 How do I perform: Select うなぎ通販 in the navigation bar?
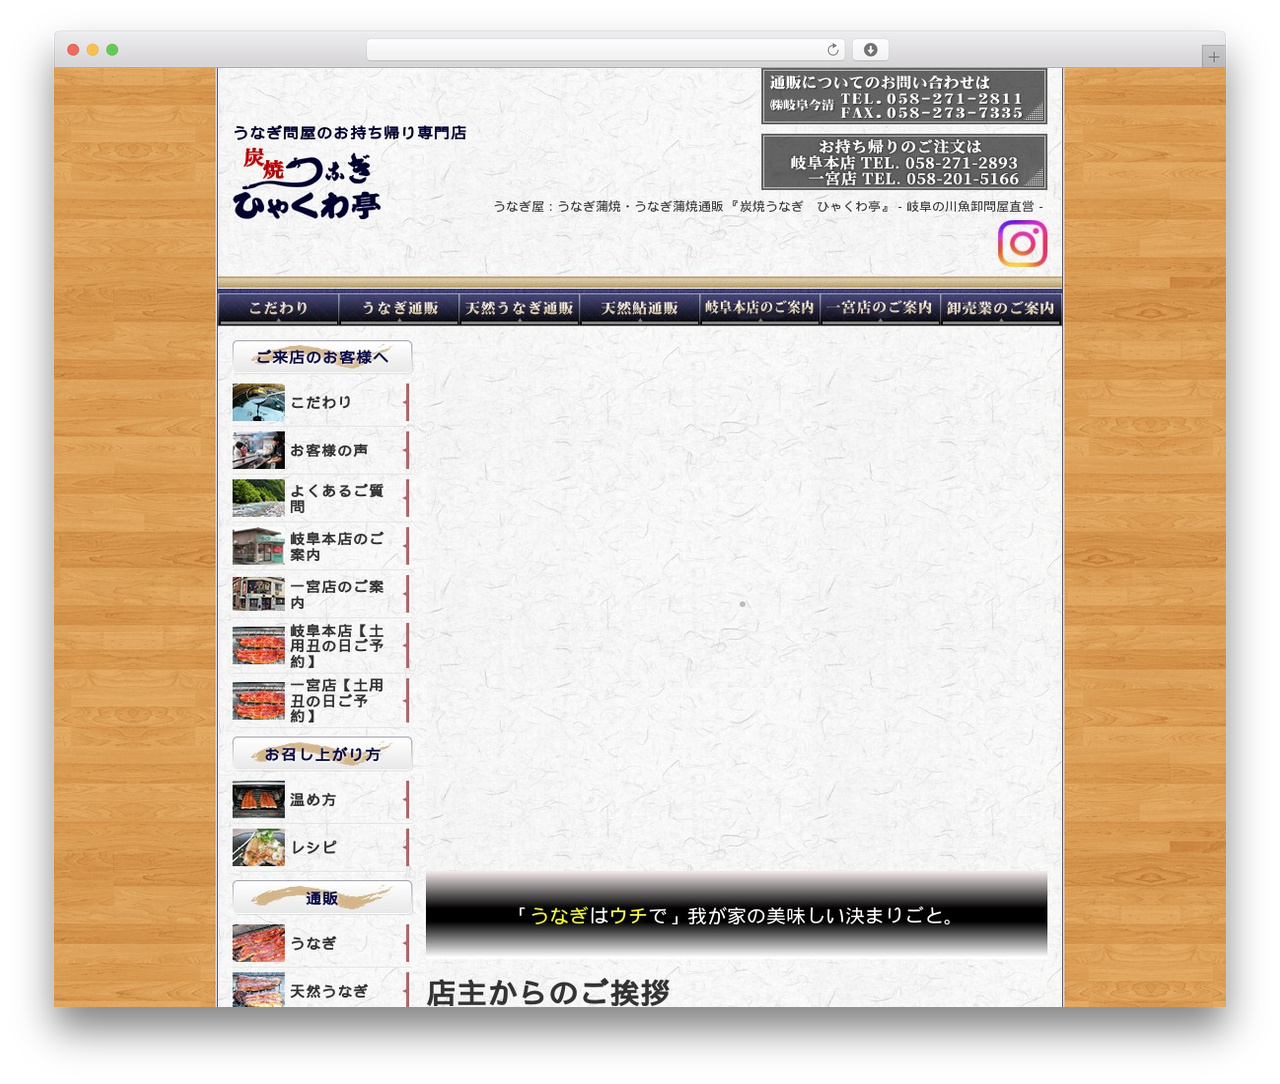(399, 308)
